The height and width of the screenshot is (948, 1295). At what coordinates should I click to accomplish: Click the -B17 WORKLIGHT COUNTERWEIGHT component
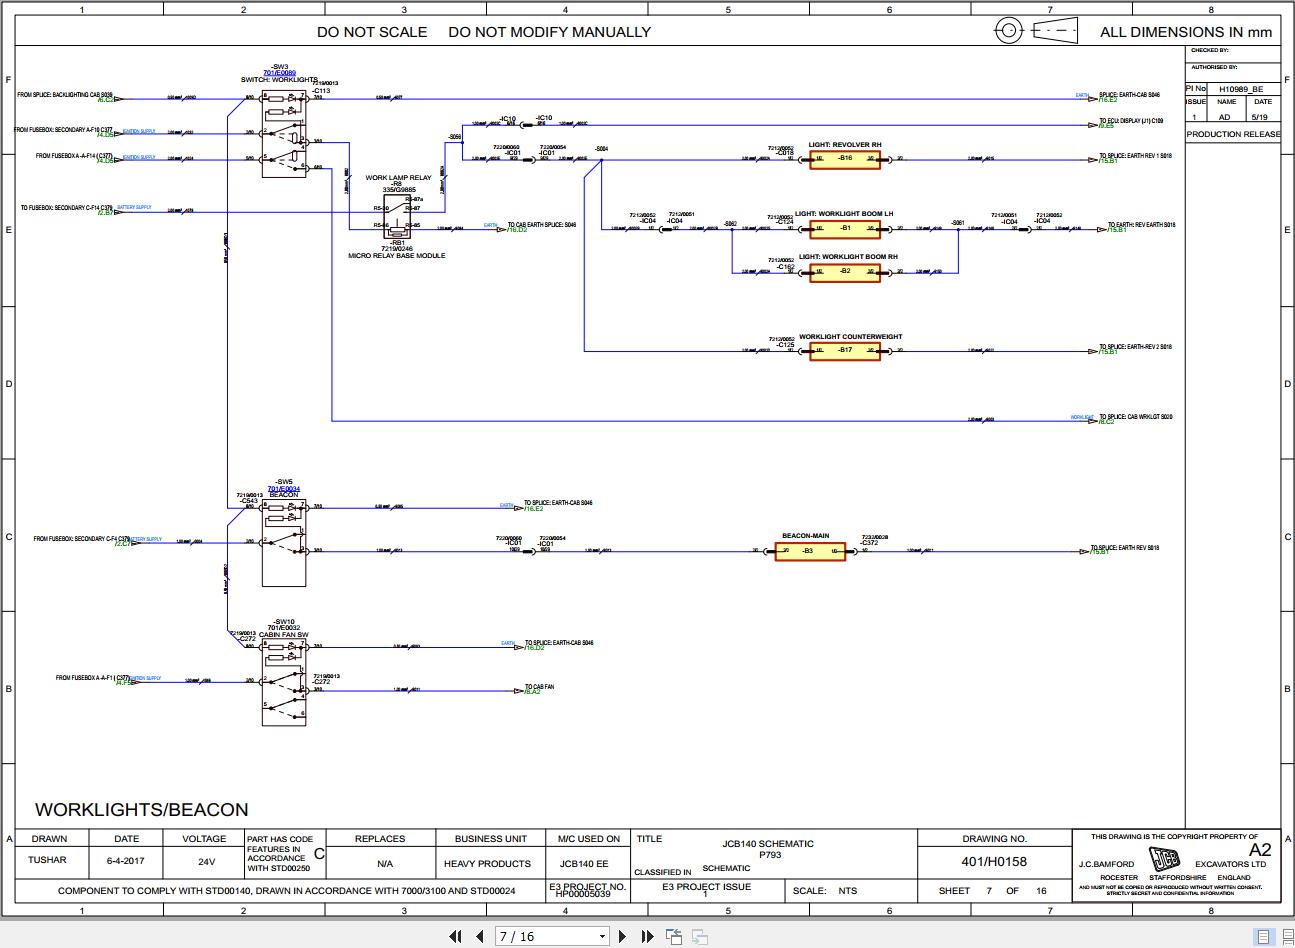(x=845, y=351)
